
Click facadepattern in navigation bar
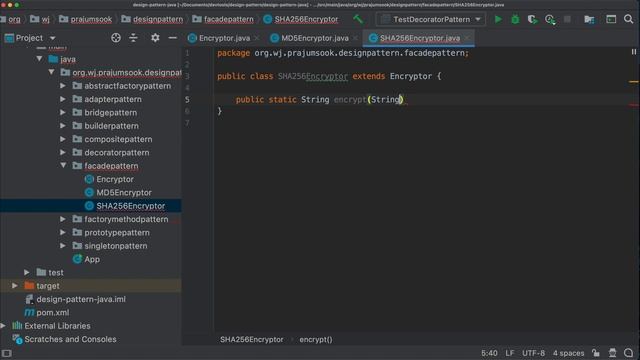pos(229,19)
